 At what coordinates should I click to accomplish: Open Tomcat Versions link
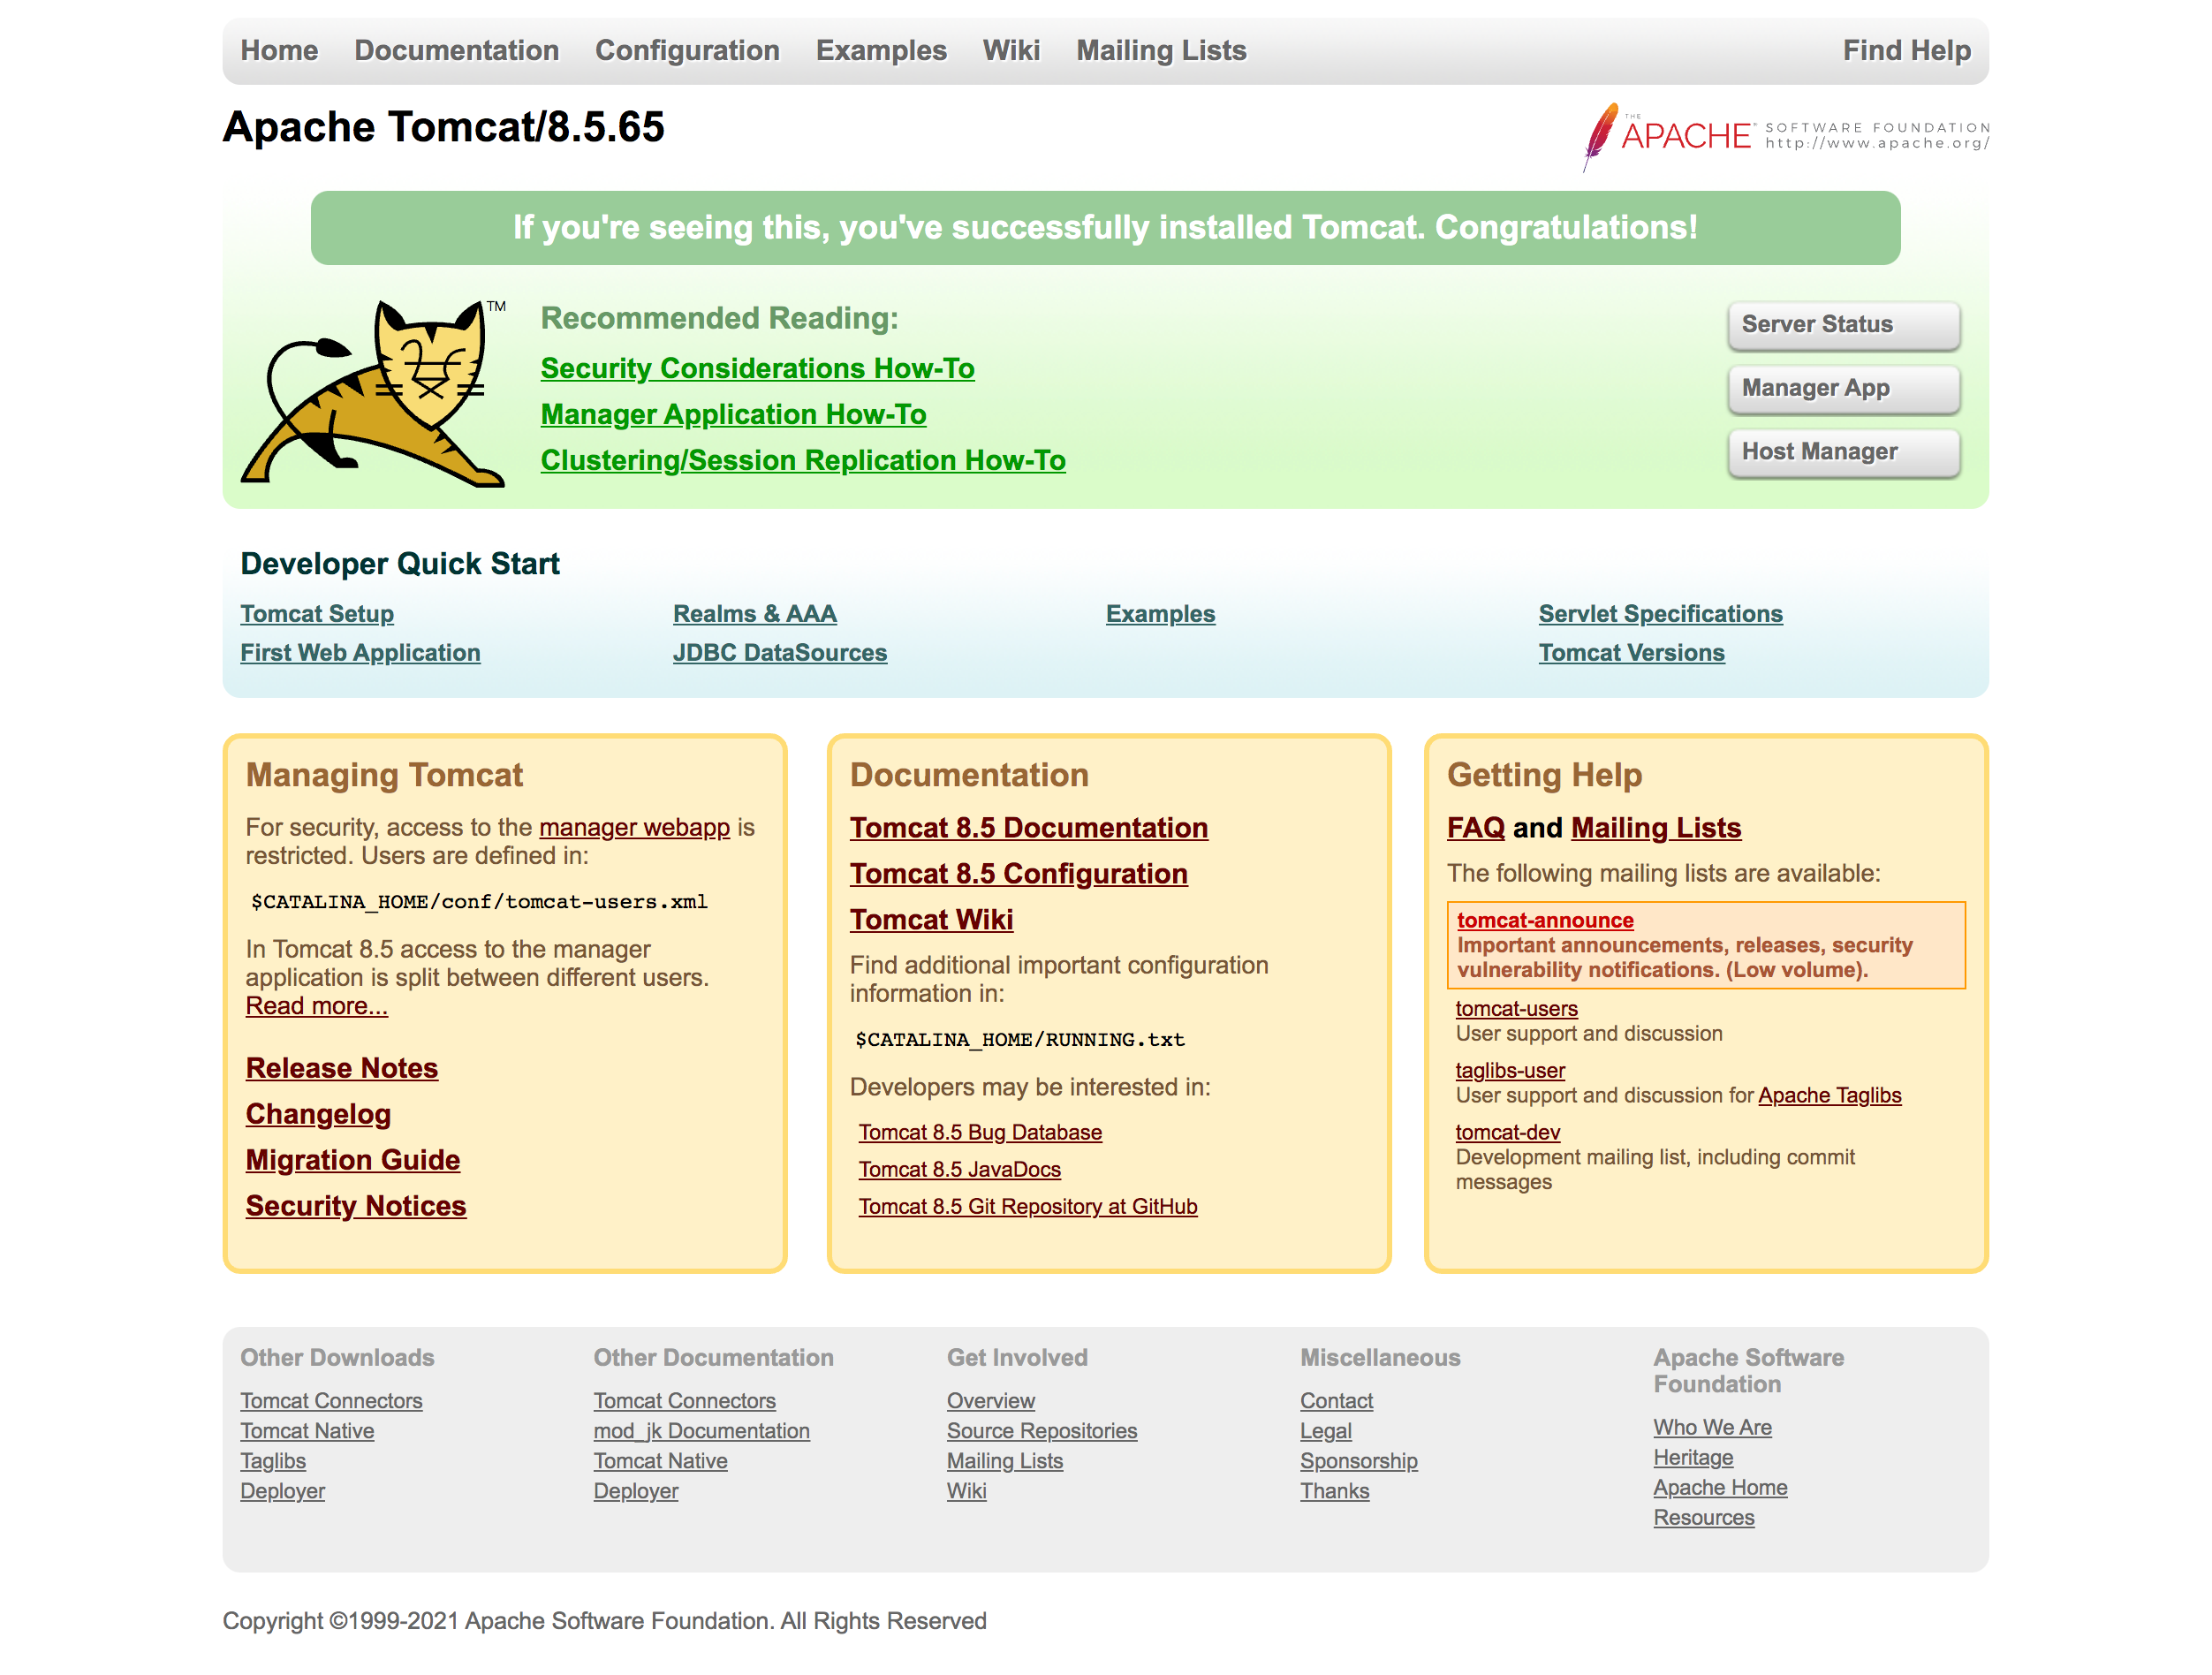click(1631, 652)
